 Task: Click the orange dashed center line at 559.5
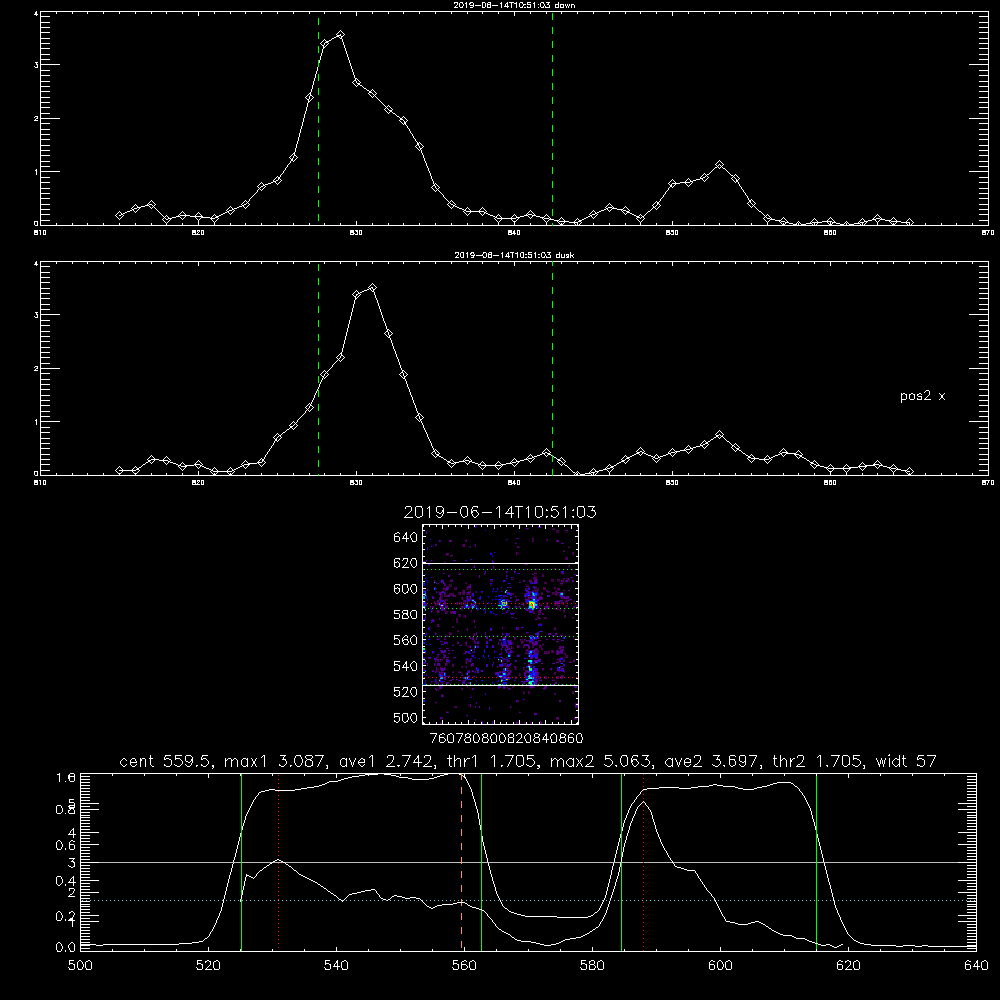tap(462, 861)
